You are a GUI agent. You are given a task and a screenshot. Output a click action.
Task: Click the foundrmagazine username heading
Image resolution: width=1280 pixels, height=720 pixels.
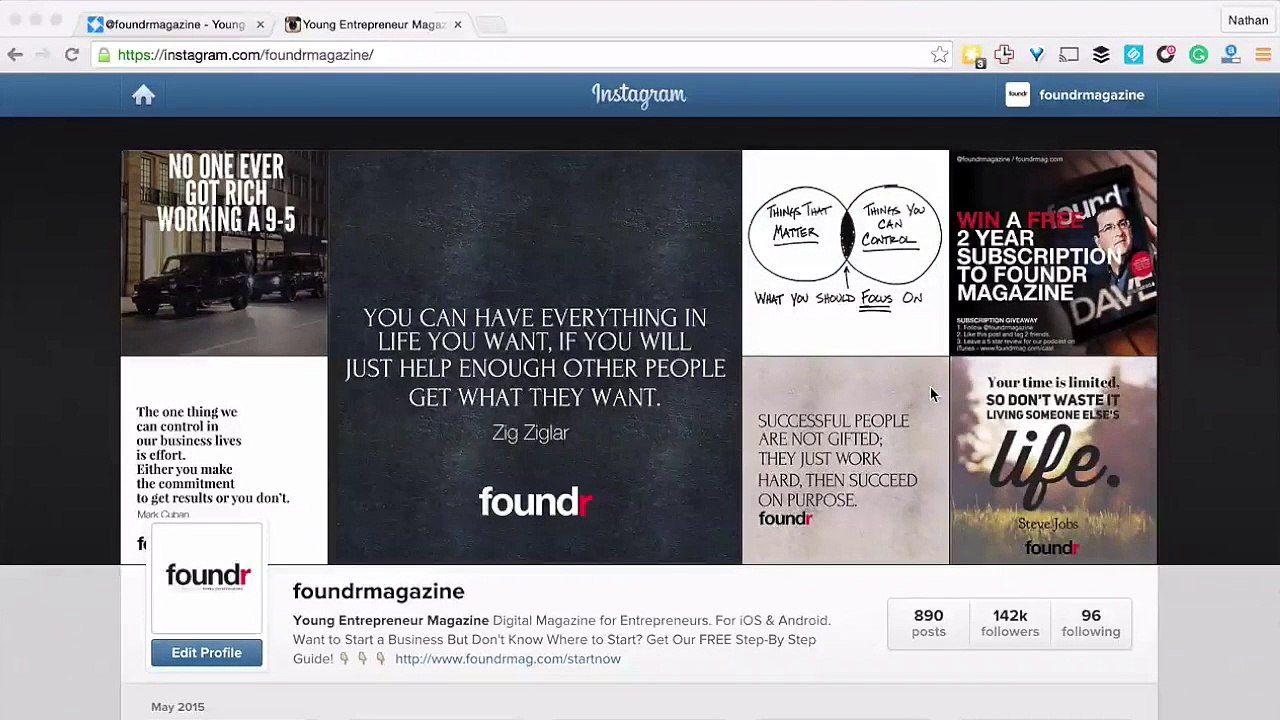[378, 592]
